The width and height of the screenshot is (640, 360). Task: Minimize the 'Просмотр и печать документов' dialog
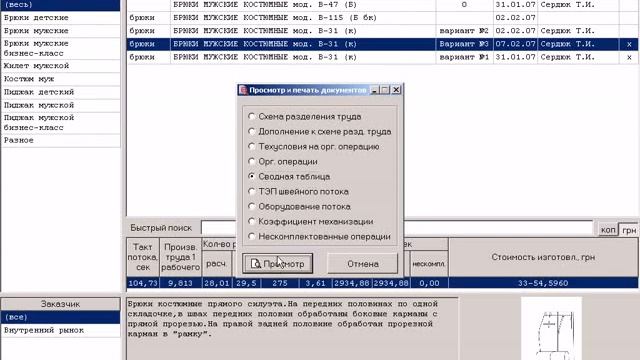tap(375, 90)
